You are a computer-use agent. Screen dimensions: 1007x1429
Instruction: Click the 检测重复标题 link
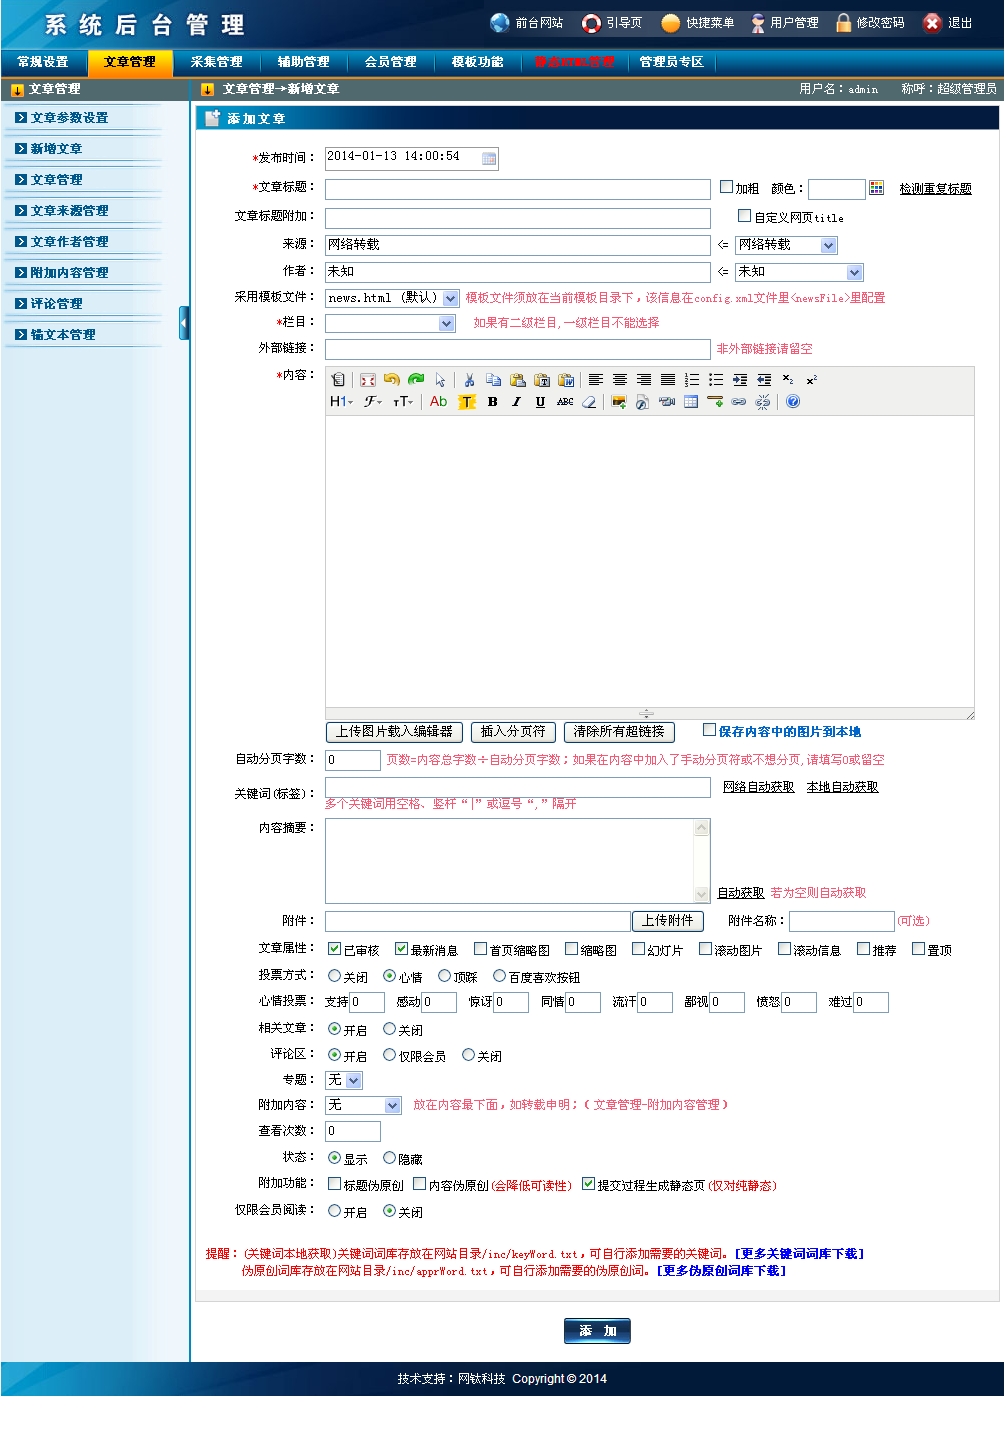[x=935, y=188]
